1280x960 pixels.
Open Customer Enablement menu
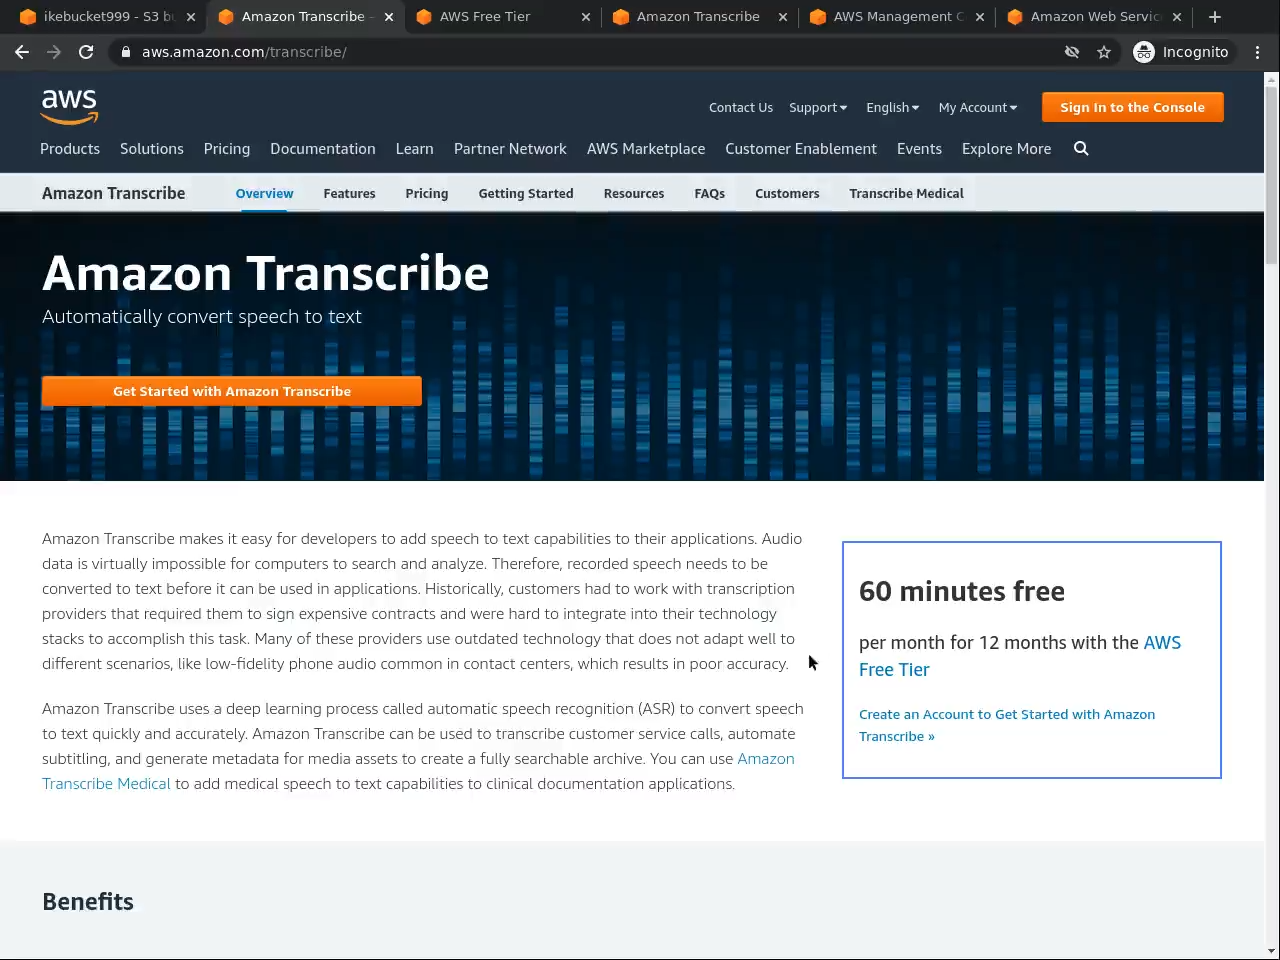[x=801, y=149]
